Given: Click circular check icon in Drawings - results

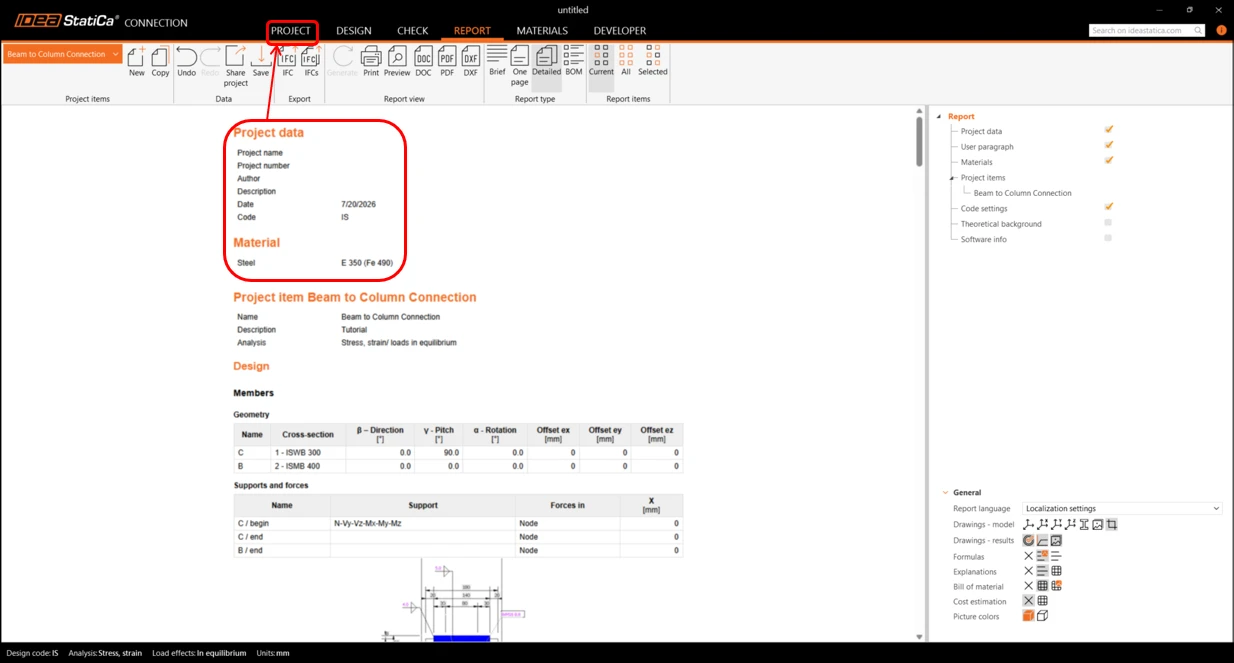Looking at the screenshot, I should point(1028,541).
